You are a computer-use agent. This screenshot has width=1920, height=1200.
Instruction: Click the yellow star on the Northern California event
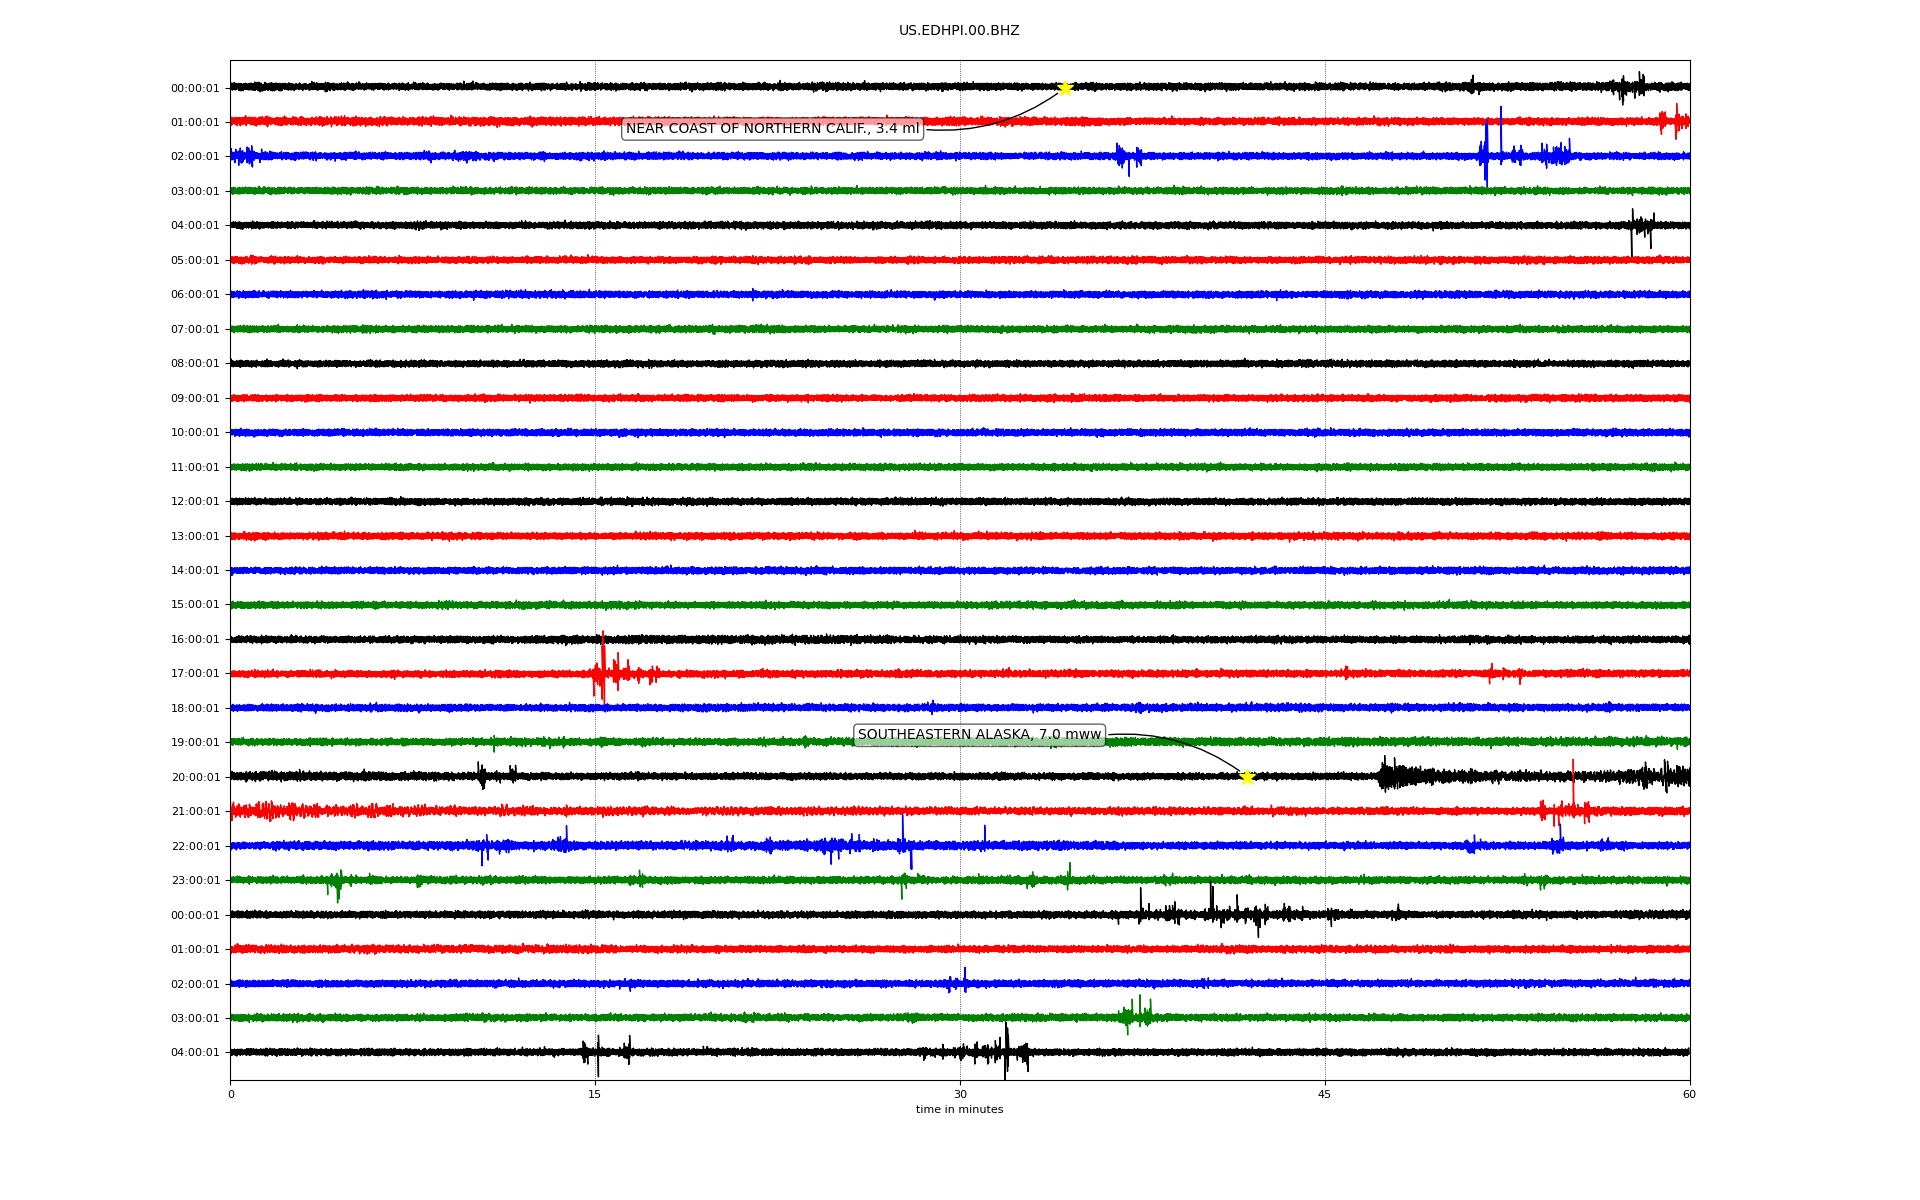coord(1065,88)
